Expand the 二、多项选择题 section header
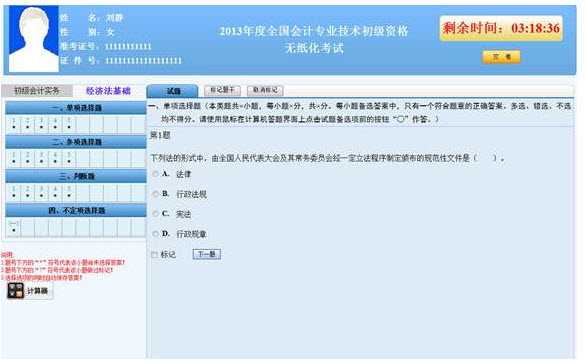Viewport: 586px width, 364px height. click(76, 142)
